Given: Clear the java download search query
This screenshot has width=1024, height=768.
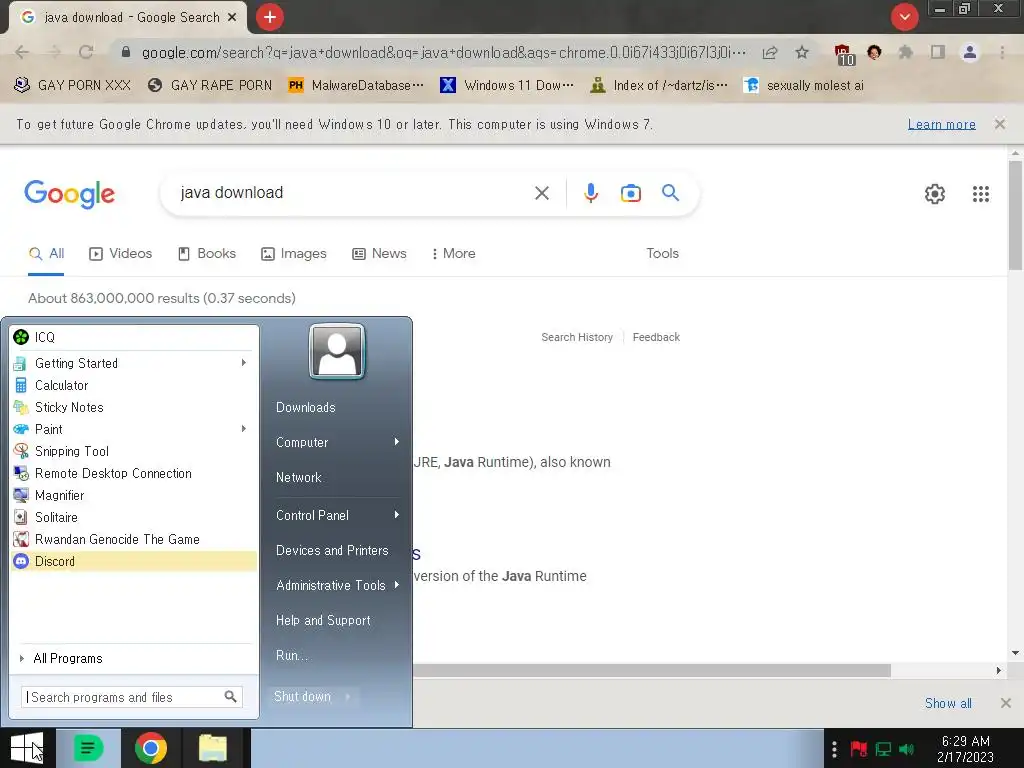Looking at the screenshot, I should [x=541, y=193].
